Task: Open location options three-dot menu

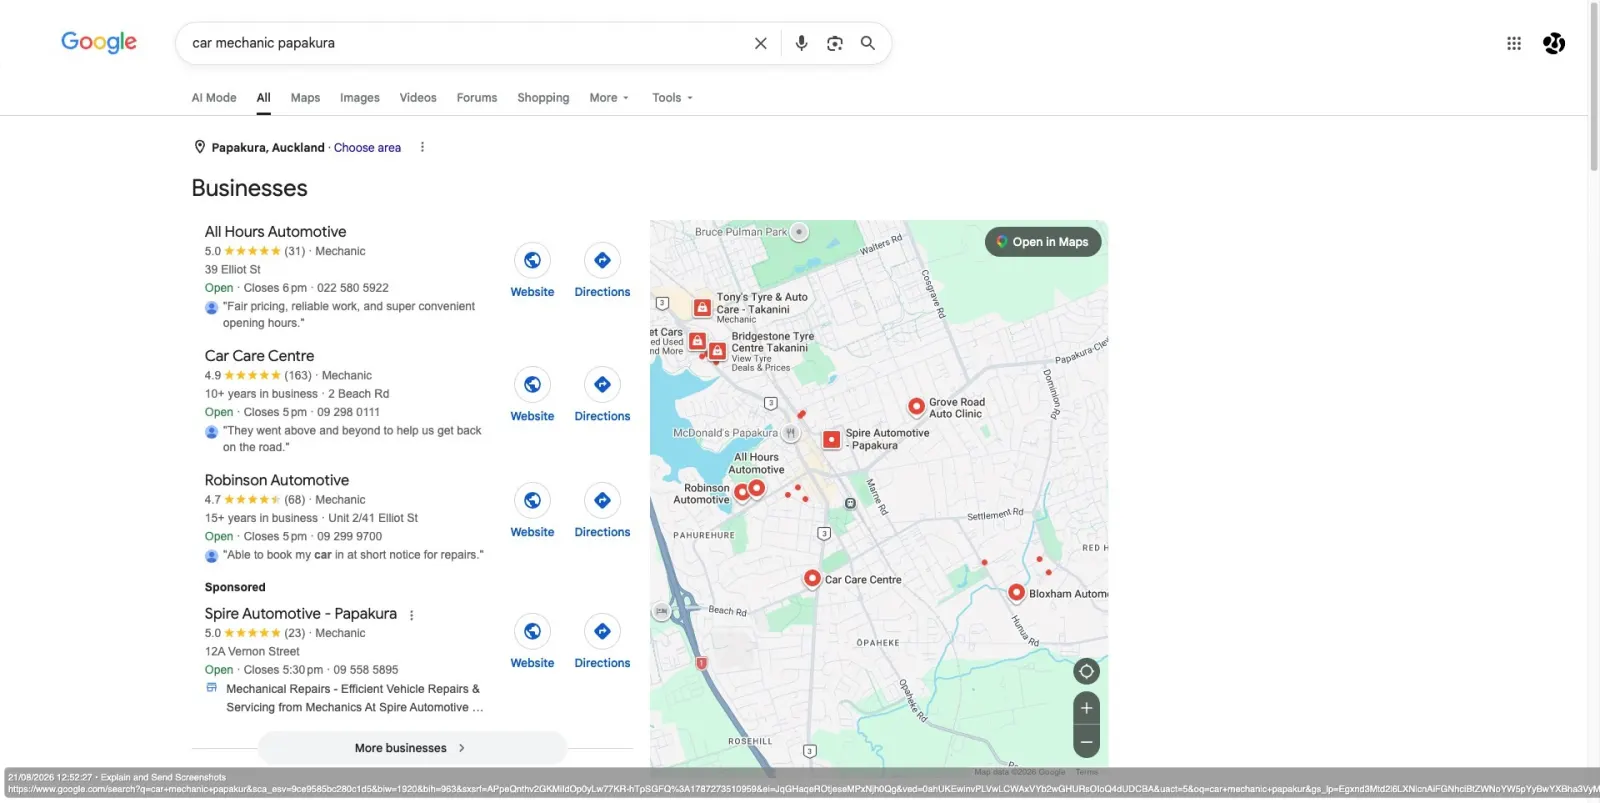Action: point(422,147)
